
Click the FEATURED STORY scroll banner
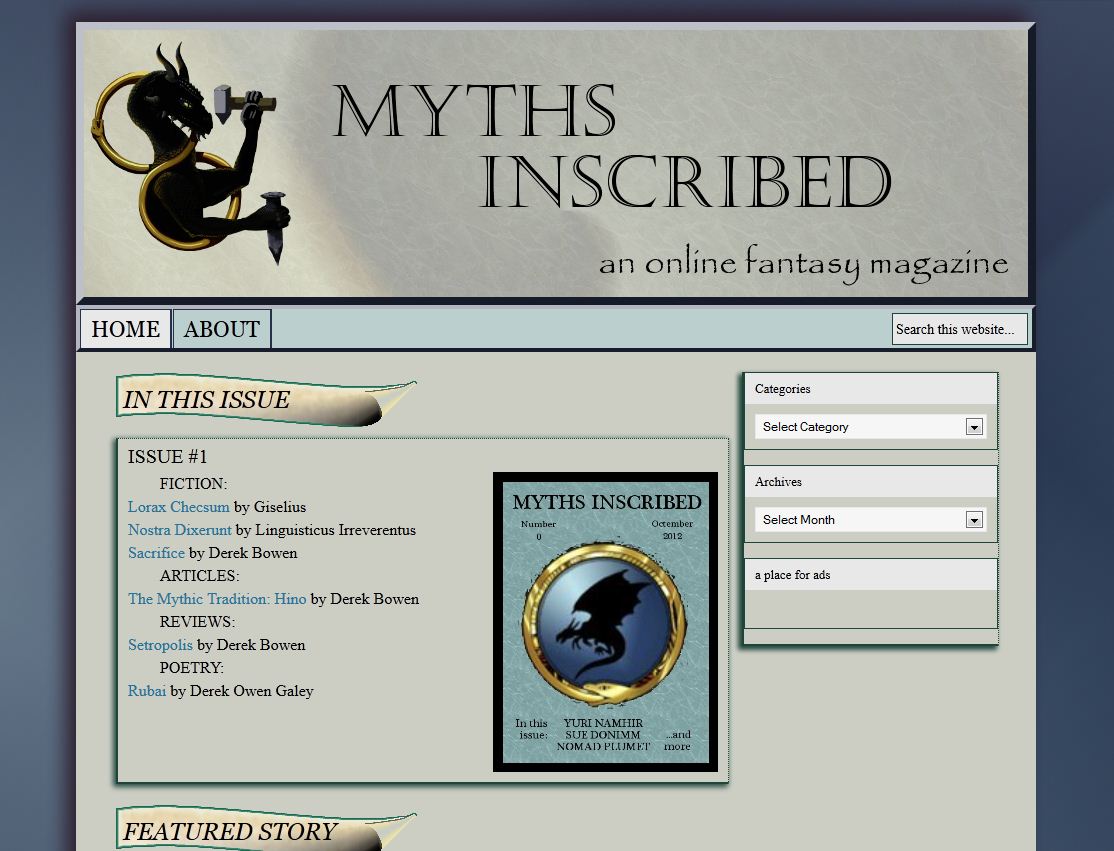[x=265, y=831]
